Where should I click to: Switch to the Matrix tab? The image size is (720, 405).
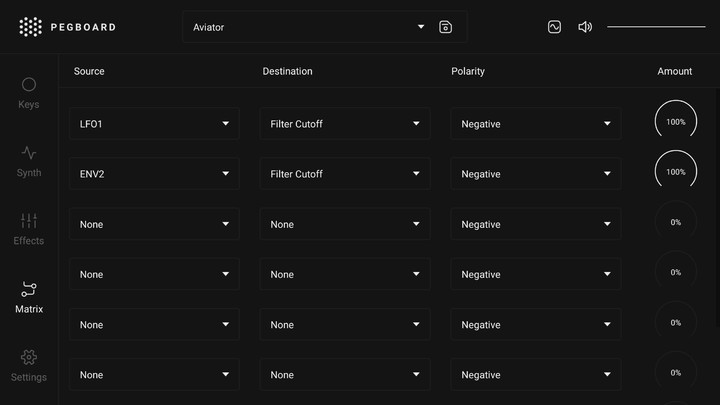coord(29,296)
